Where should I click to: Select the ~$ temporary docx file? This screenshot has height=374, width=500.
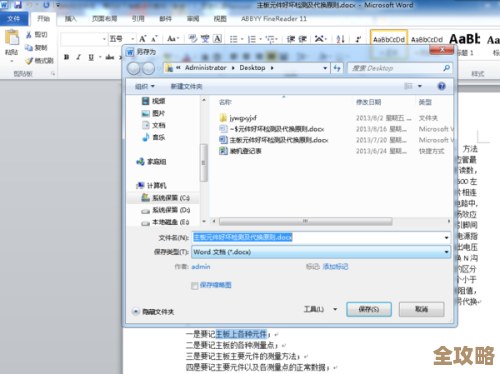tap(272, 129)
